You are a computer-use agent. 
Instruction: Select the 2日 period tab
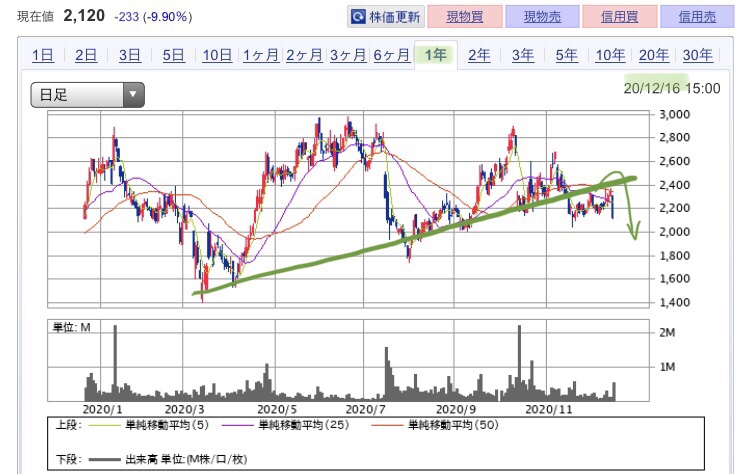click(x=86, y=56)
